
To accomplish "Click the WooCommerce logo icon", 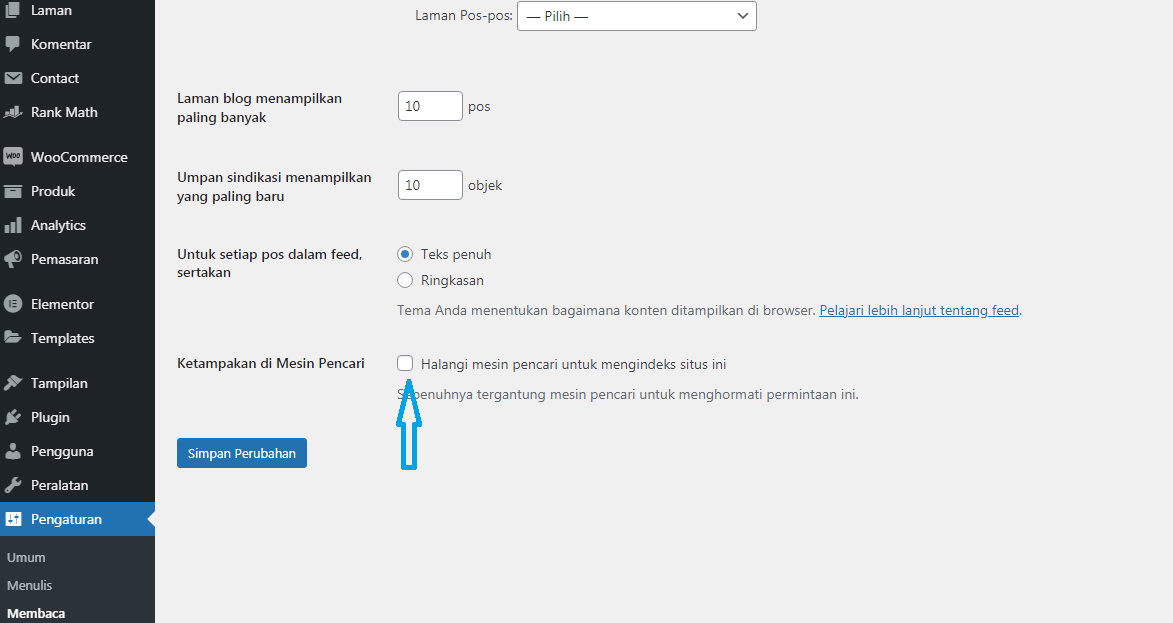I will point(13,157).
